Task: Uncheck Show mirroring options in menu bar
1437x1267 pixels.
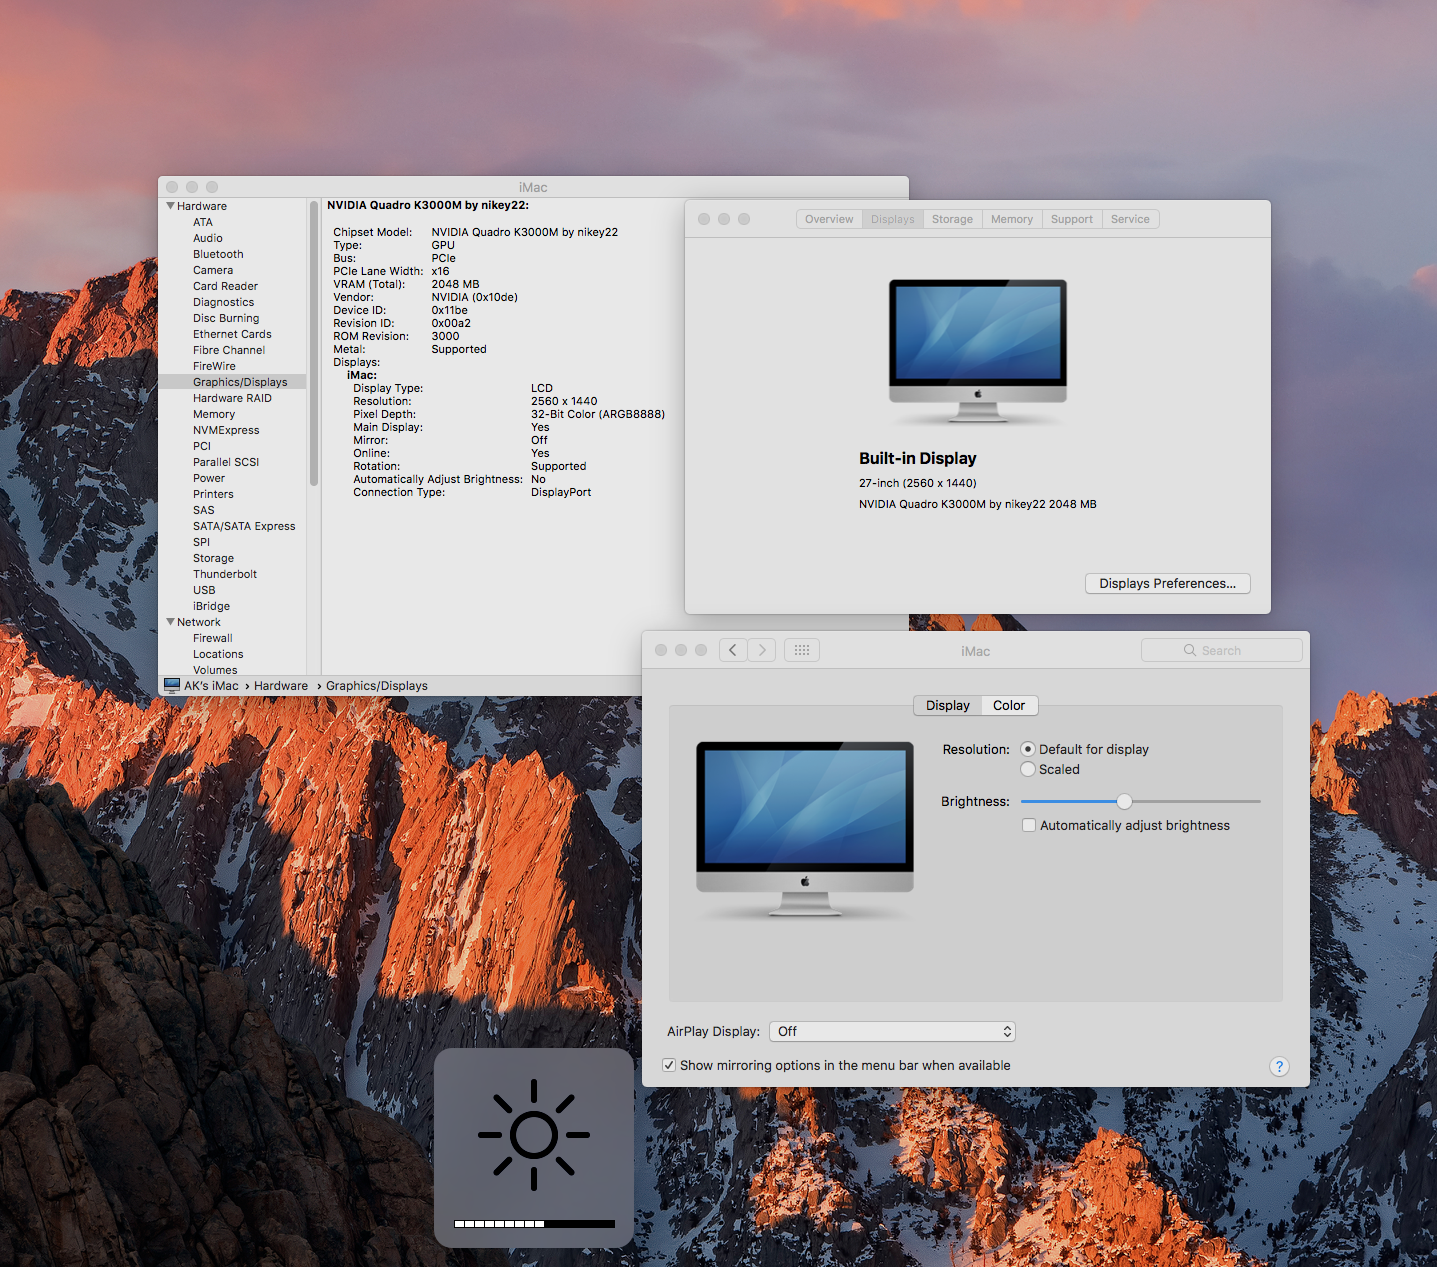Action: click(x=669, y=1065)
